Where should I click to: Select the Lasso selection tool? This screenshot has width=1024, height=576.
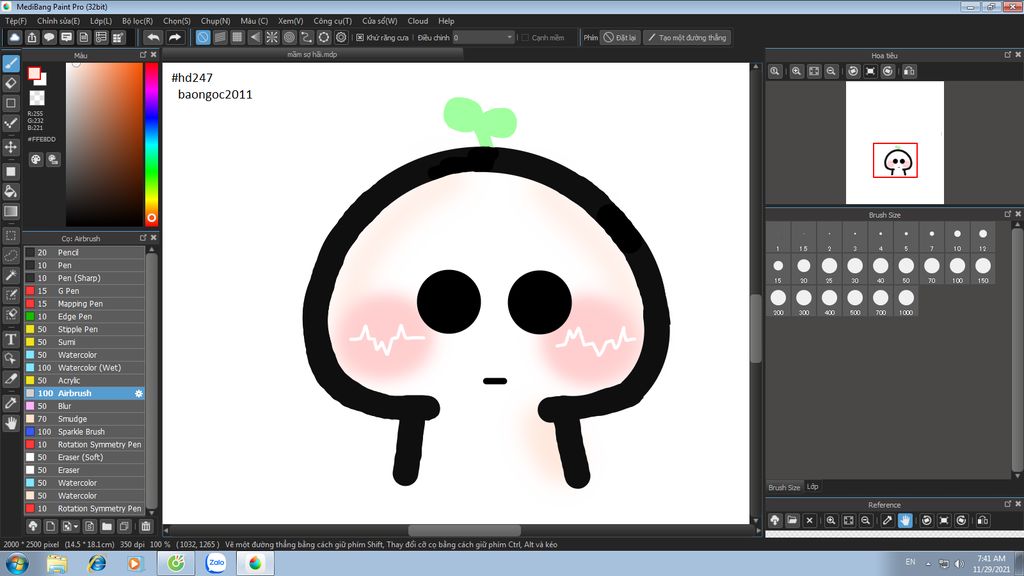[11, 255]
